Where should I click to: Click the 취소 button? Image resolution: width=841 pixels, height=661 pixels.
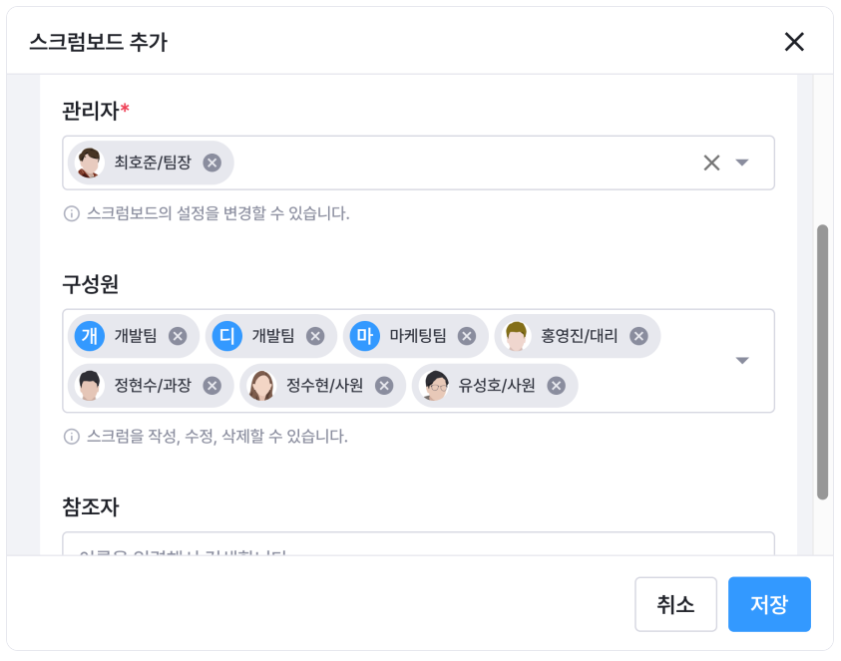[675, 604]
